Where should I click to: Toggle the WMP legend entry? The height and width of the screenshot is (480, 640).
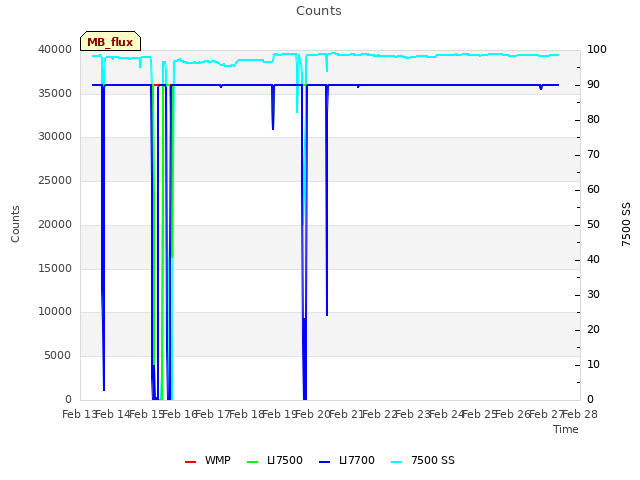pyautogui.click(x=208, y=460)
